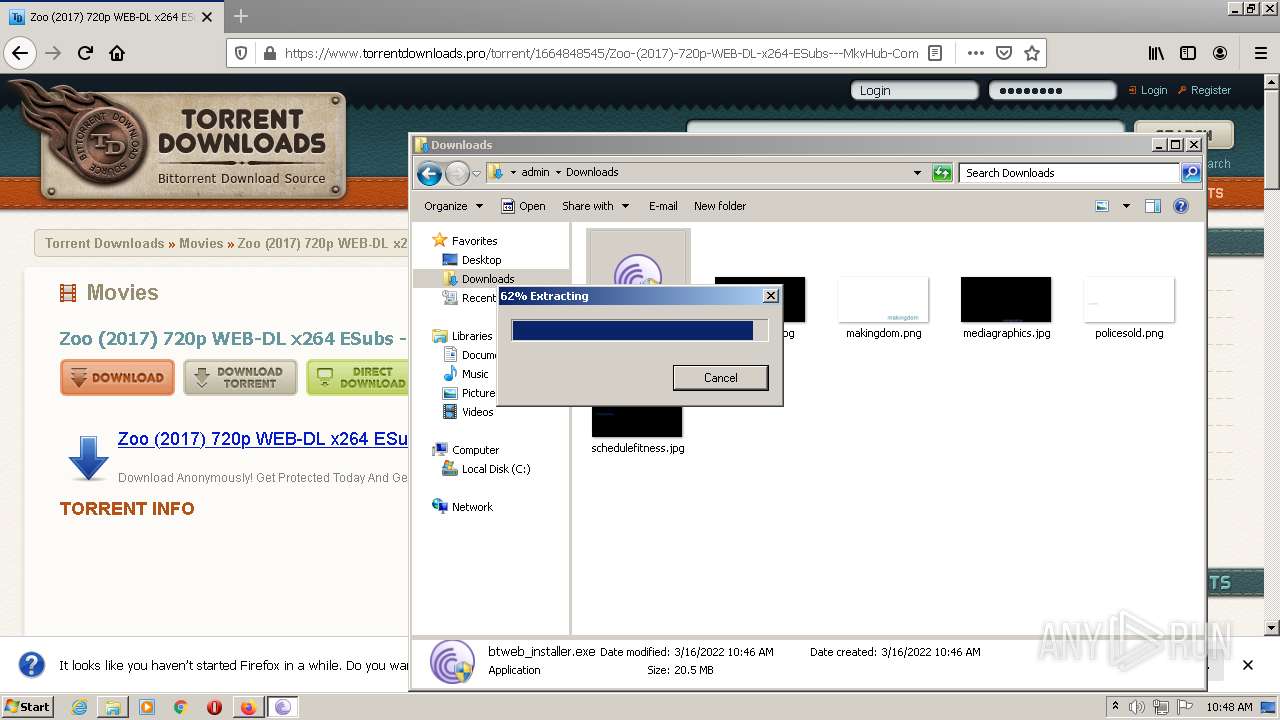Open the Share with menu
The height and width of the screenshot is (720, 1280).
[x=596, y=206]
